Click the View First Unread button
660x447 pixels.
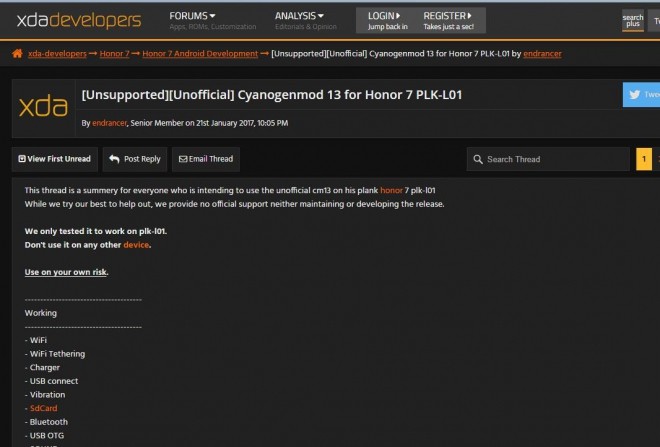click(x=55, y=159)
